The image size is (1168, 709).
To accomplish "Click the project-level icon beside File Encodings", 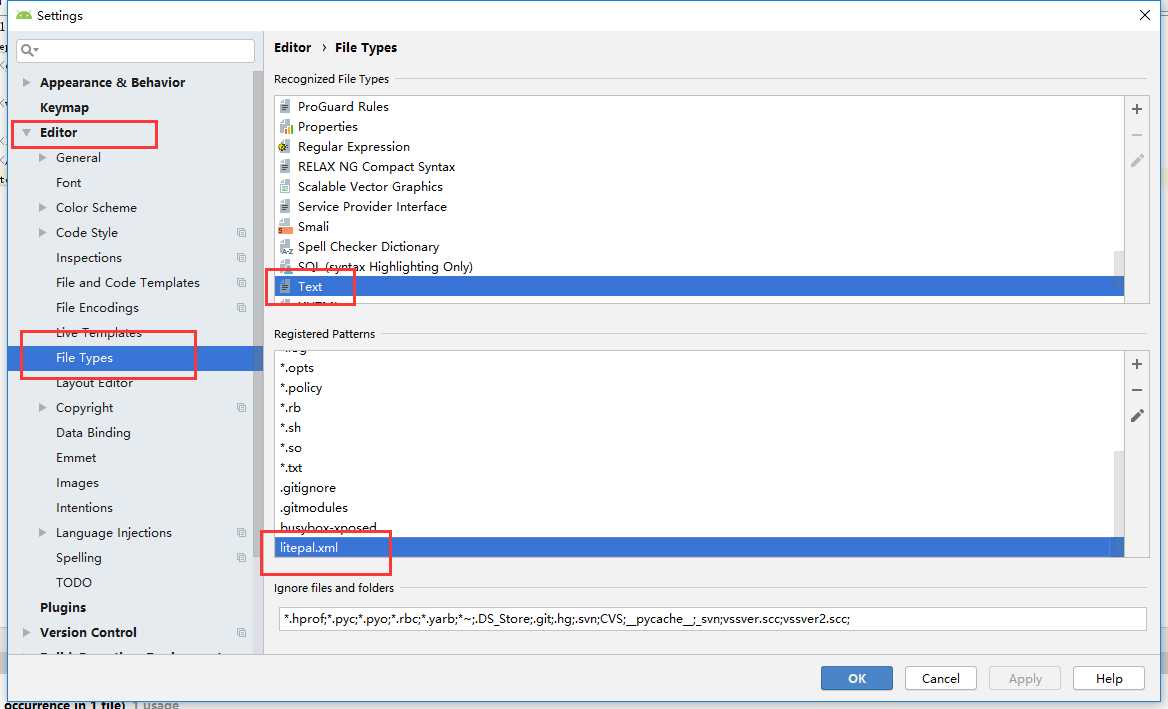I will (241, 308).
